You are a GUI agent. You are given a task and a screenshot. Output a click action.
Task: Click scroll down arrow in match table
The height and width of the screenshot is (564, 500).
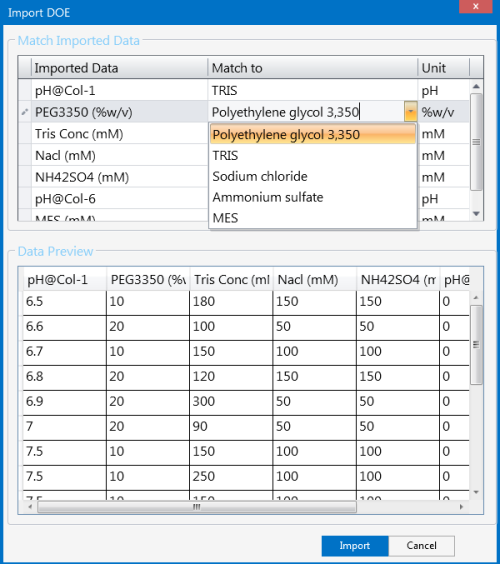tap(476, 214)
